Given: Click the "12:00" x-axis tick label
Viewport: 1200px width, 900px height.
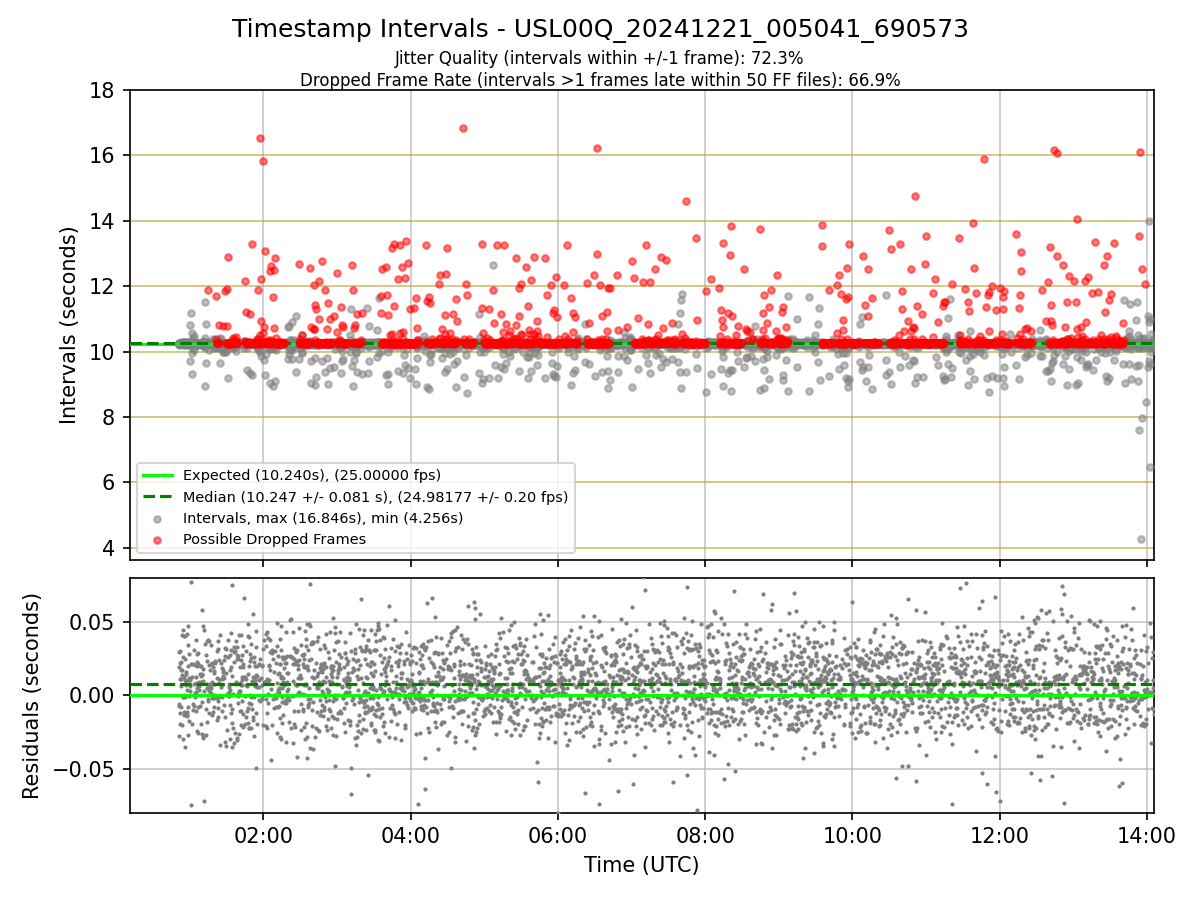Looking at the screenshot, I should tap(1000, 834).
